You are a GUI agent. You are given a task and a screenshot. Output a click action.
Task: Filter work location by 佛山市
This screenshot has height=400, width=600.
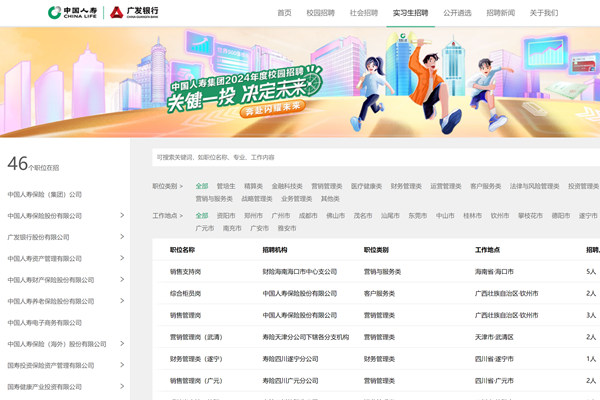[x=336, y=216]
